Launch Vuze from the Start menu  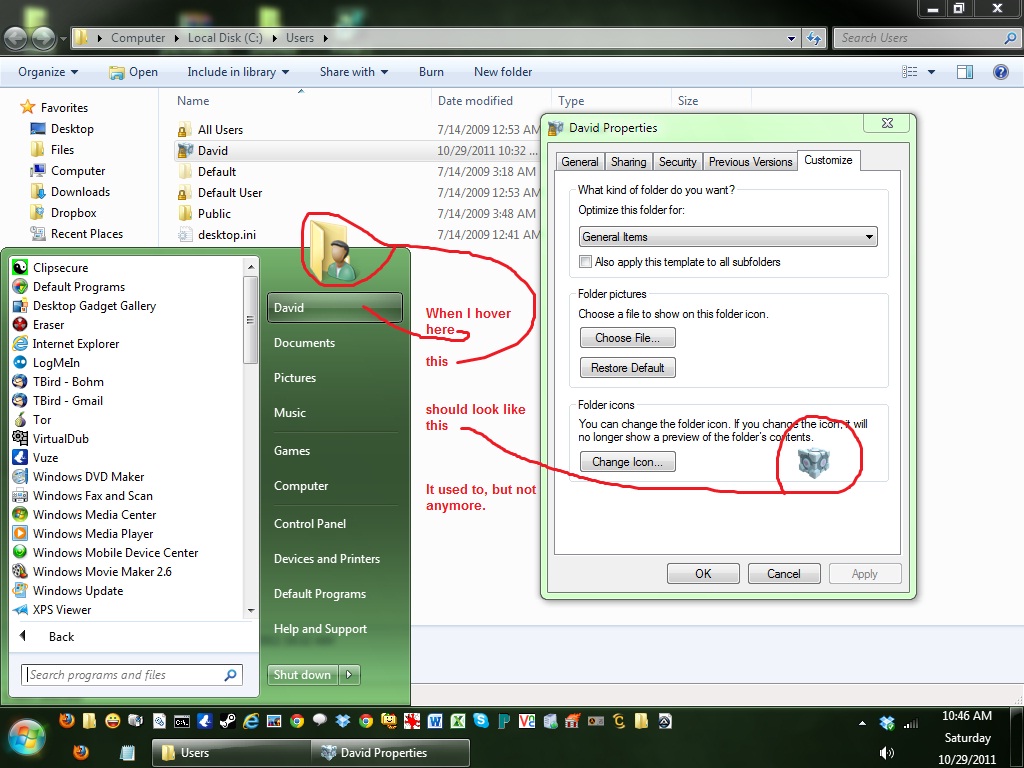(x=47, y=457)
